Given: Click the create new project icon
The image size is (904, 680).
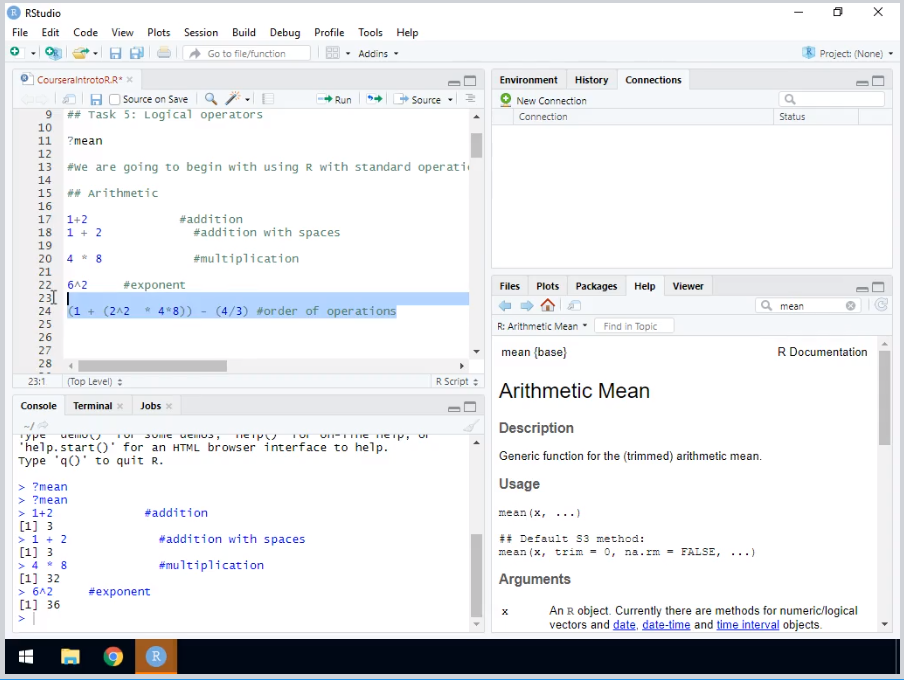Looking at the screenshot, I should tap(53, 53).
